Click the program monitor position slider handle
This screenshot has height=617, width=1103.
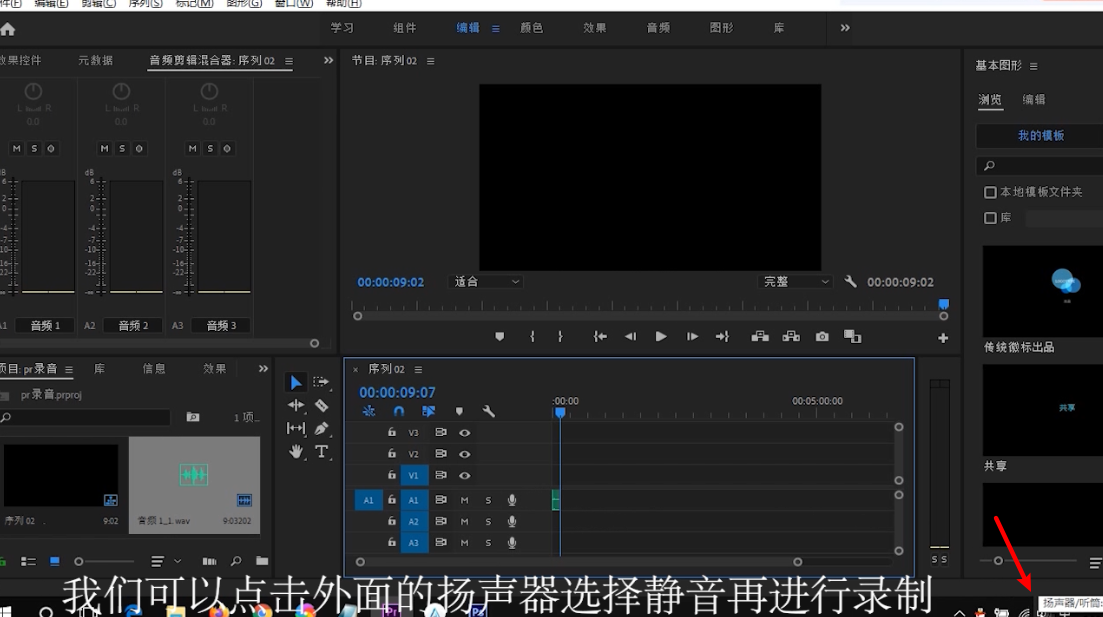[942, 303]
